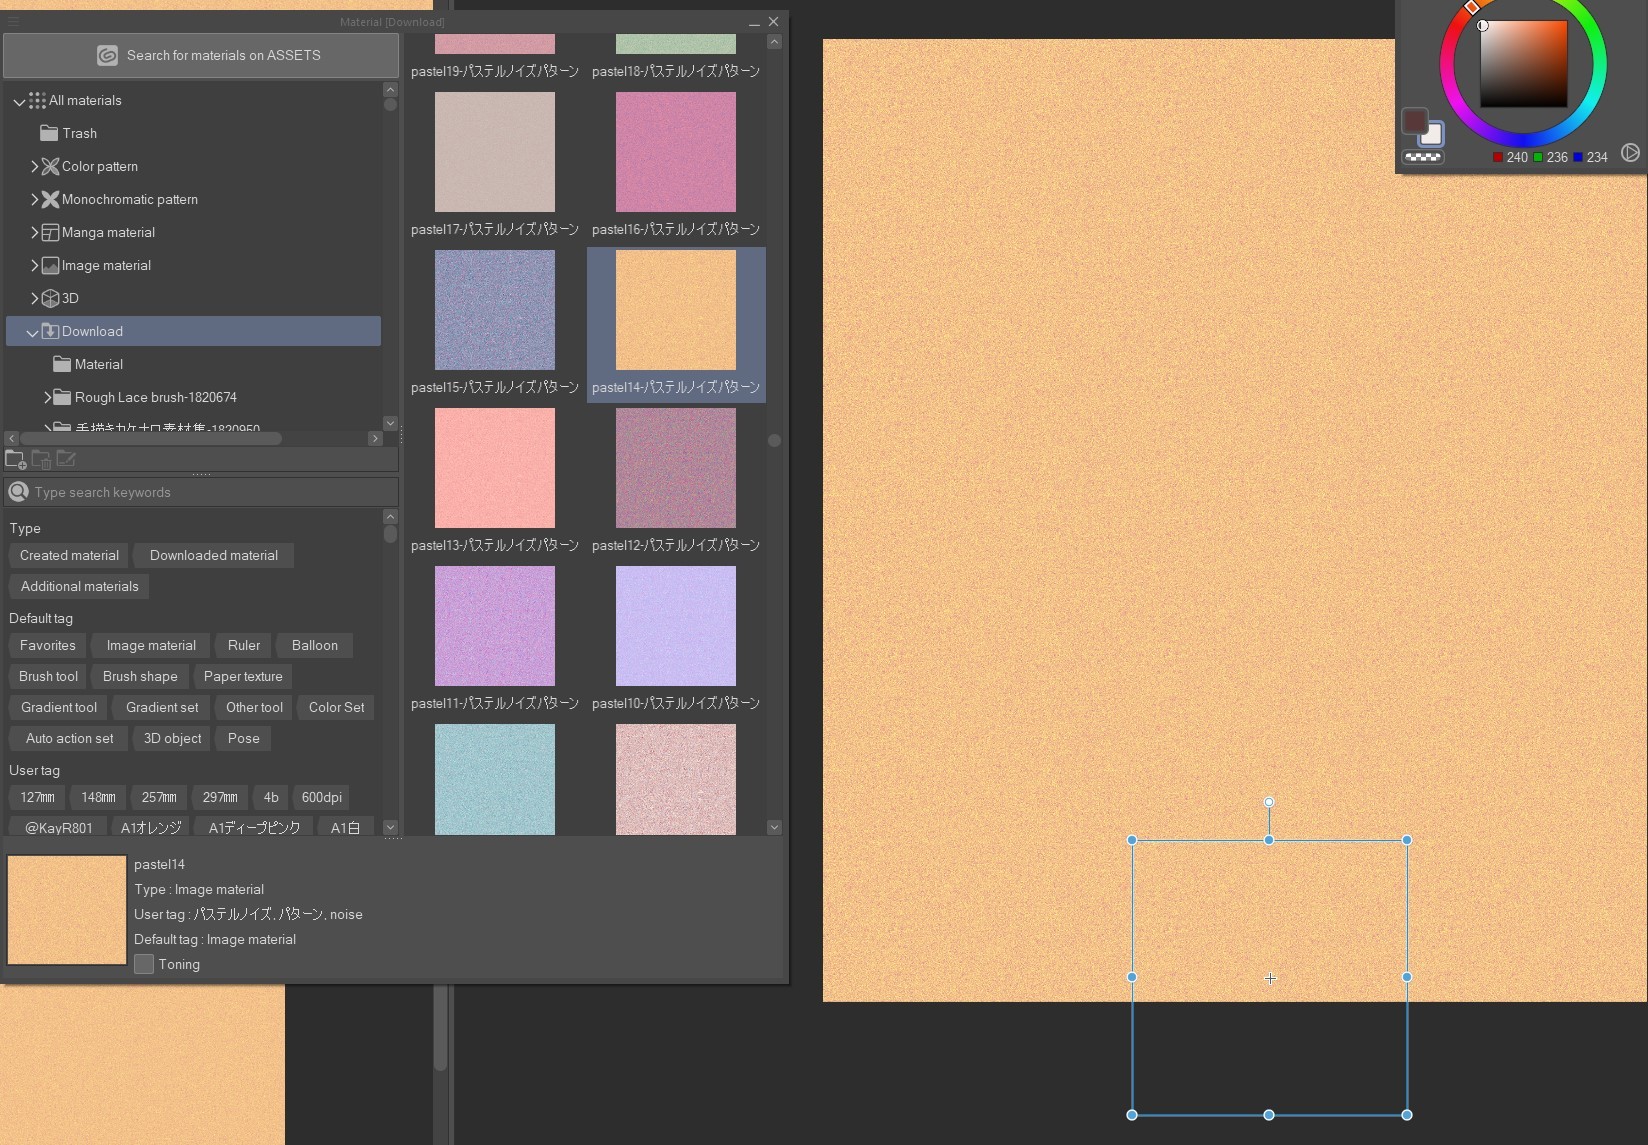
Task: Toggle the Ruler tag filter
Action: [244, 646]
